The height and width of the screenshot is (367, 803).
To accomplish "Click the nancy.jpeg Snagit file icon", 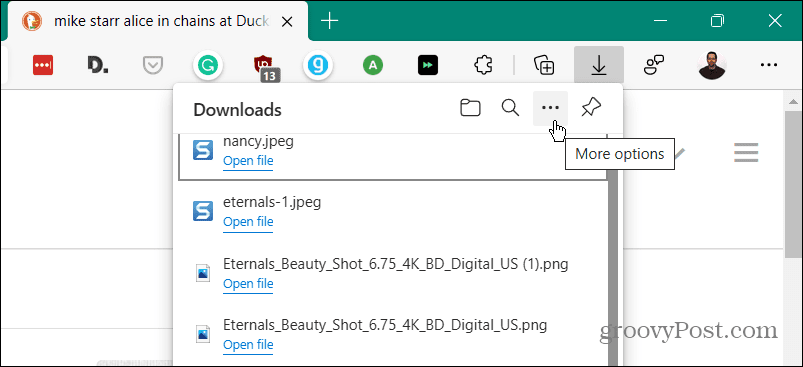I will click(203, 150).
